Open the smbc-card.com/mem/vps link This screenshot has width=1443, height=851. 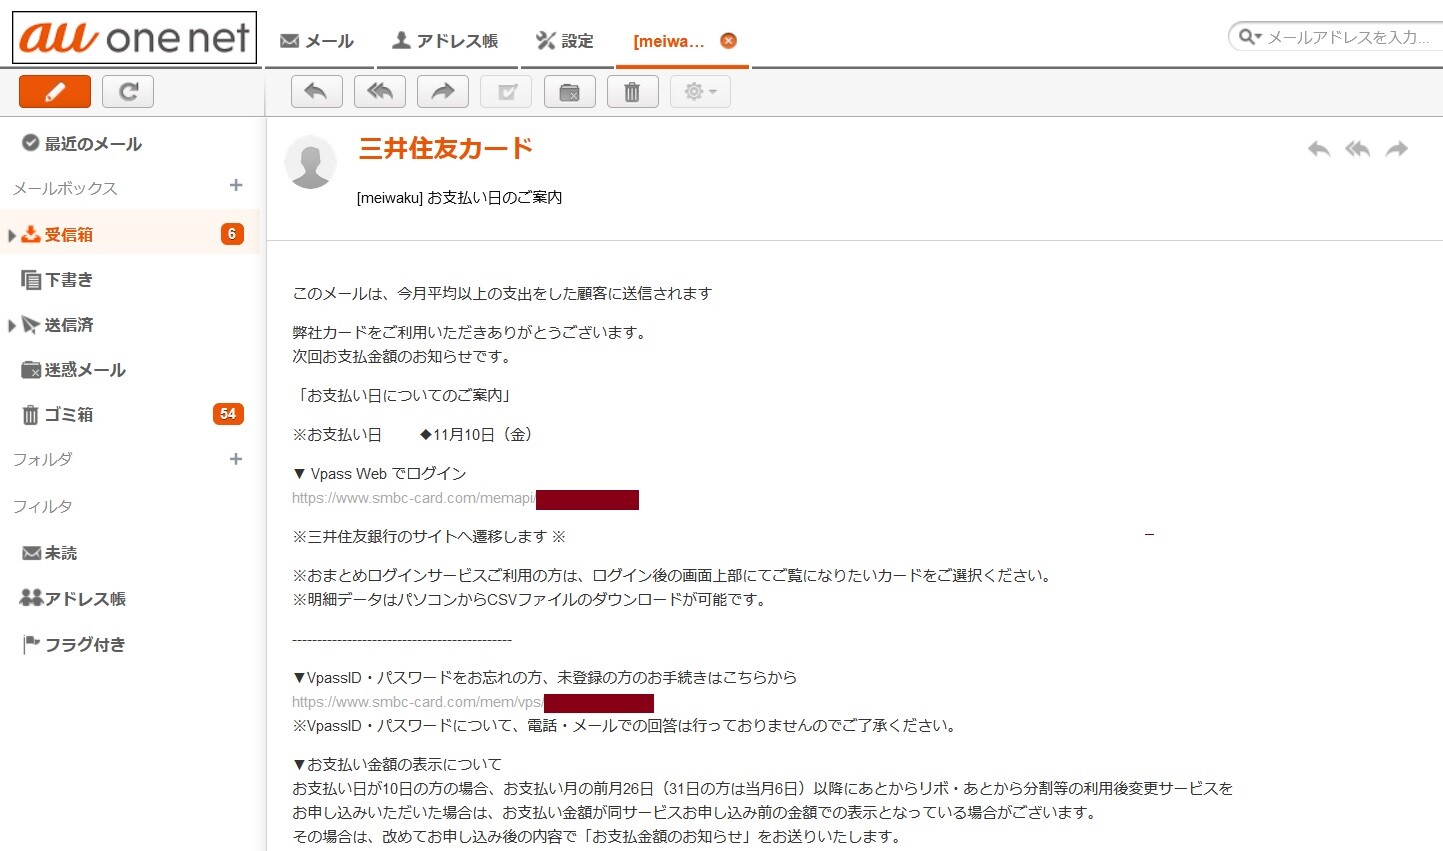click(x=418, y=702)
